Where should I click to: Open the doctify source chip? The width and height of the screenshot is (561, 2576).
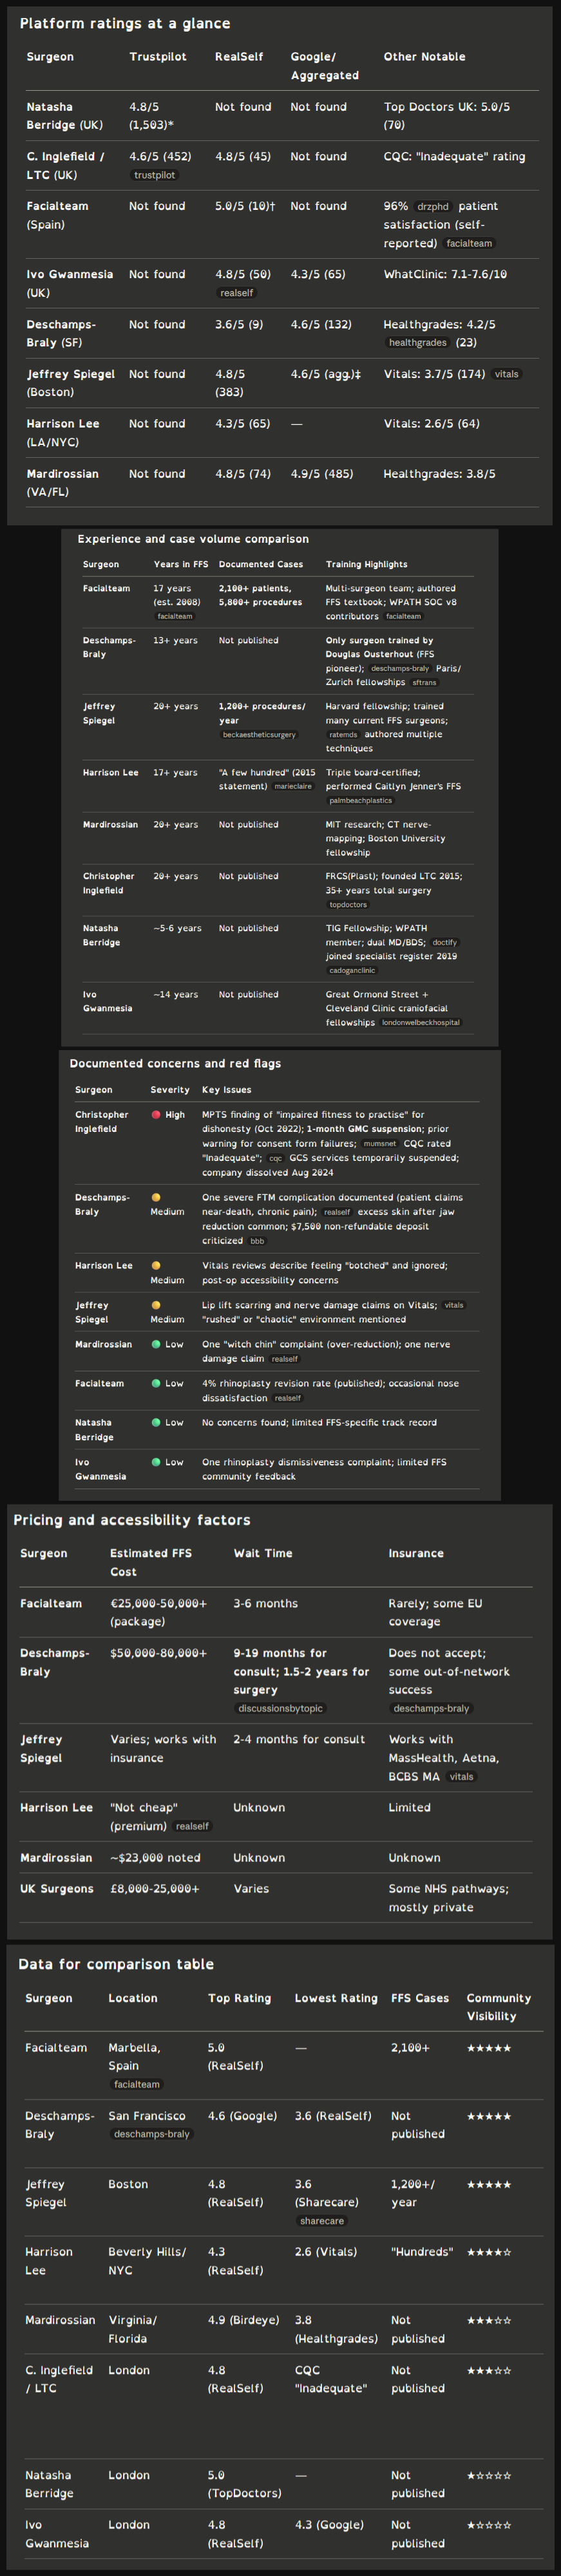tap(444, 942)
